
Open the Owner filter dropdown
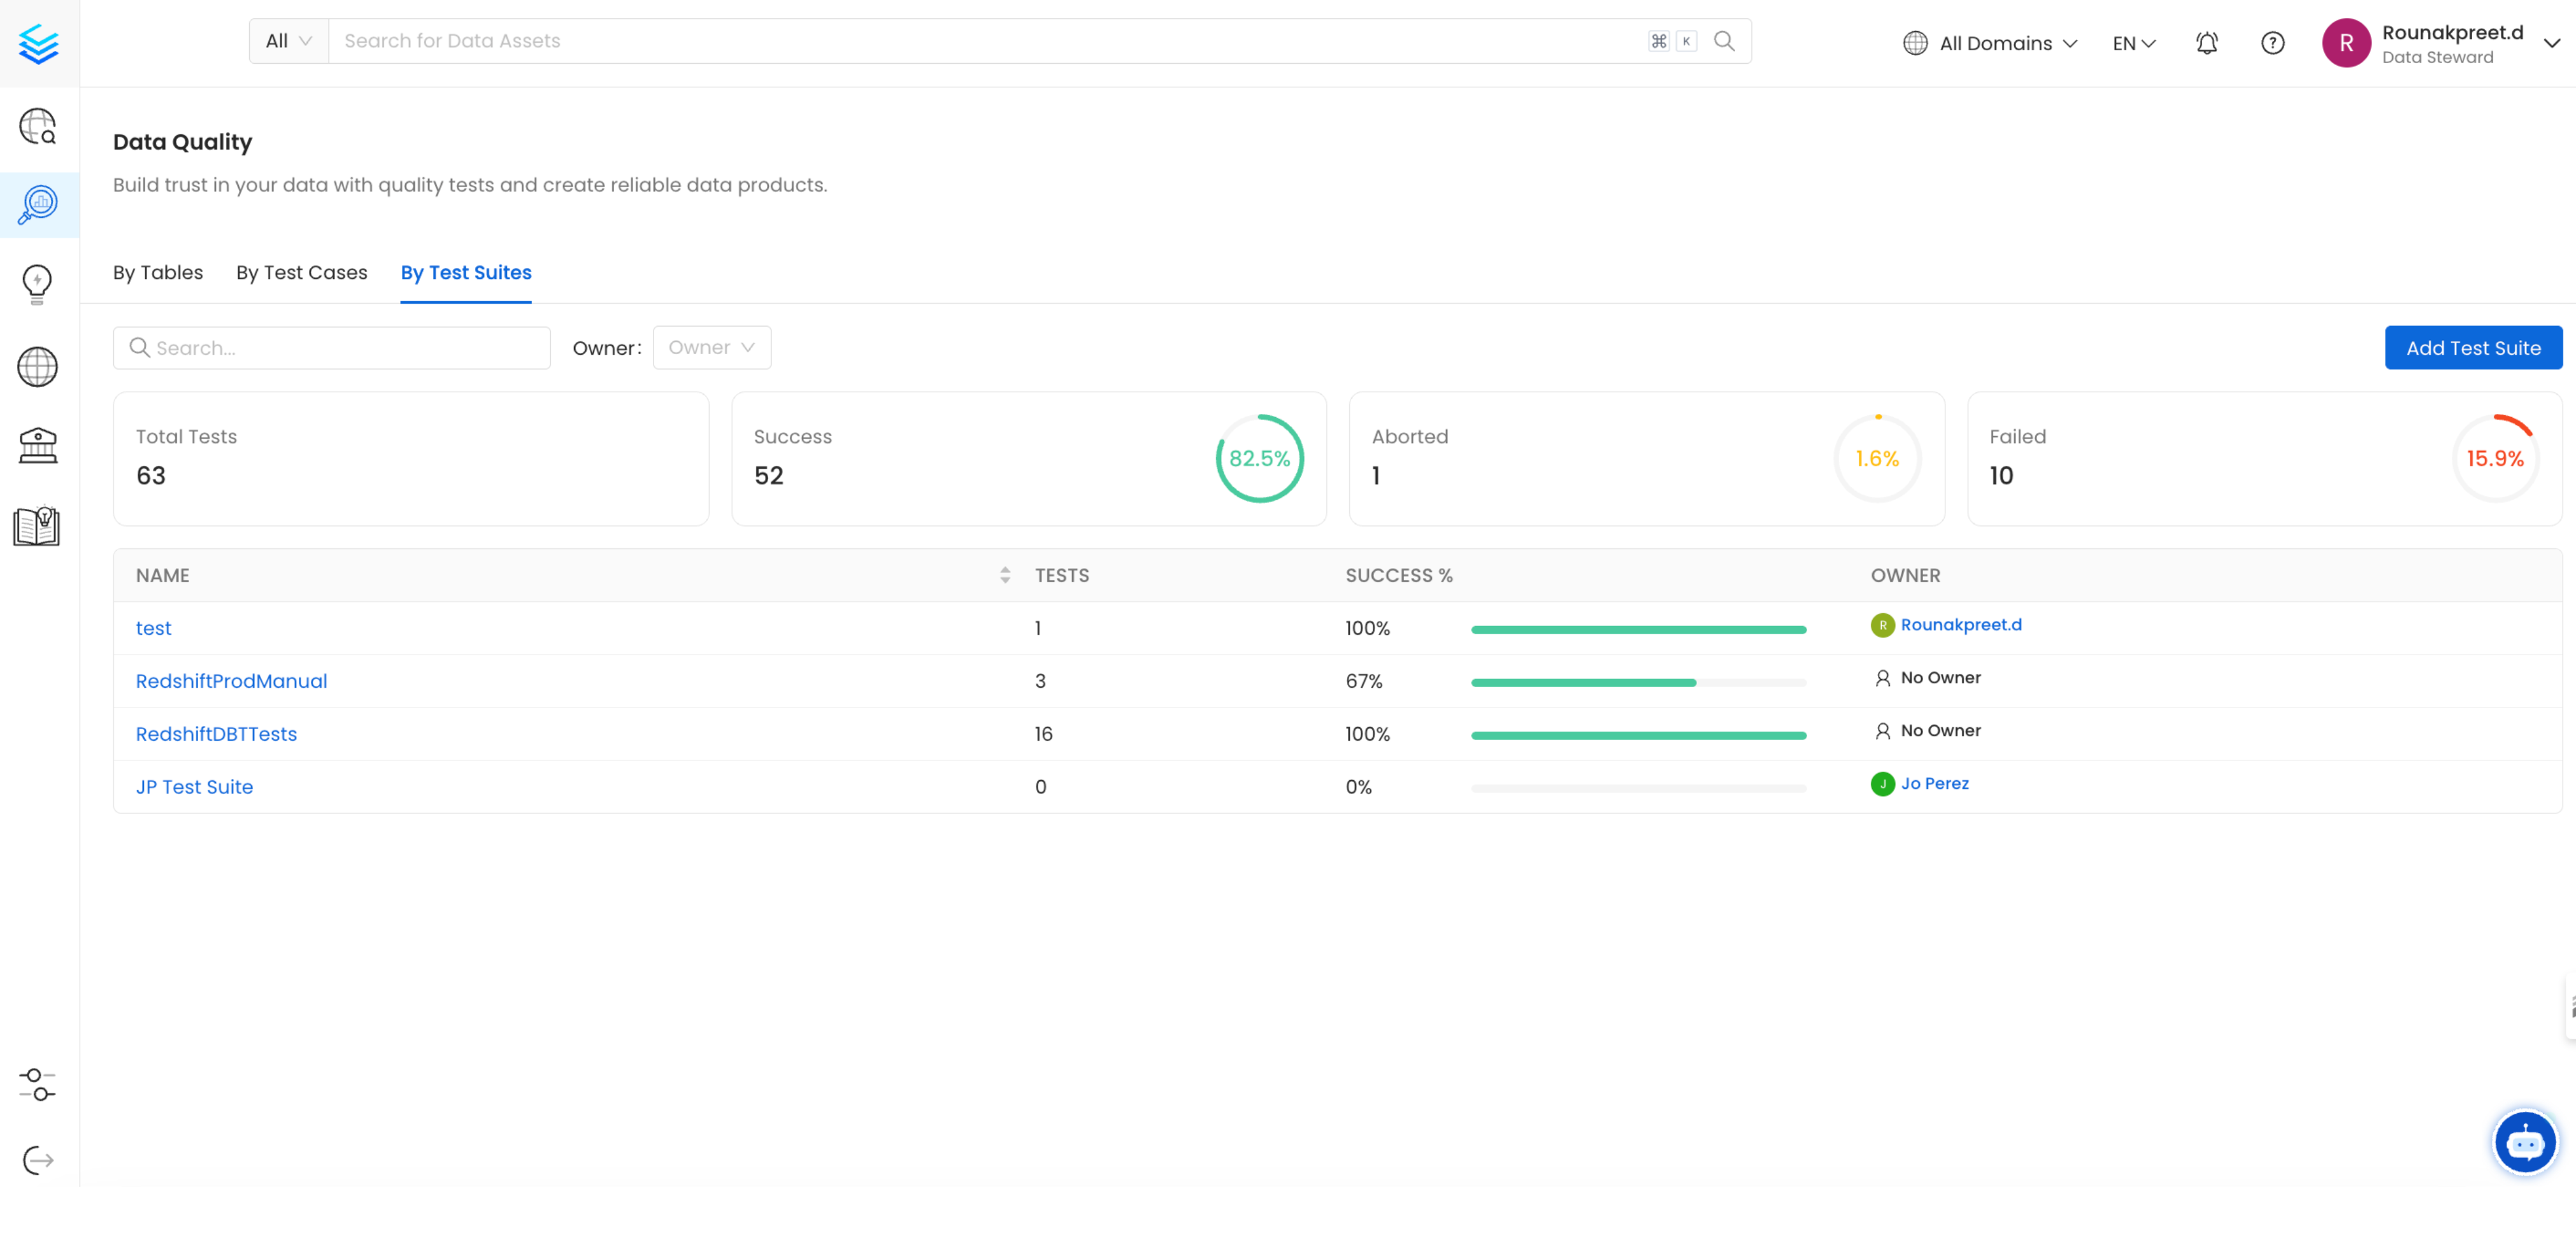pos(711,347)
